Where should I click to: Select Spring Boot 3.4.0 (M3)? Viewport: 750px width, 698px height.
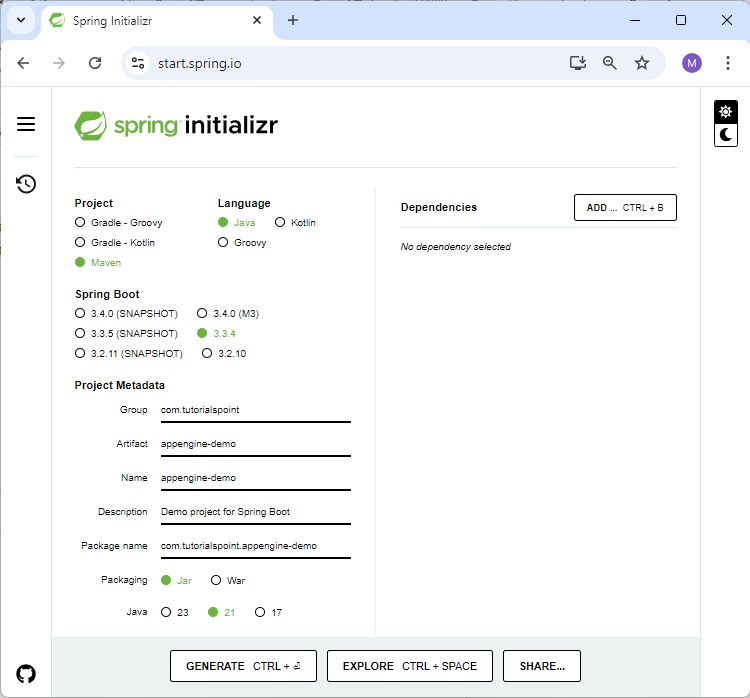tap(228, 313)
